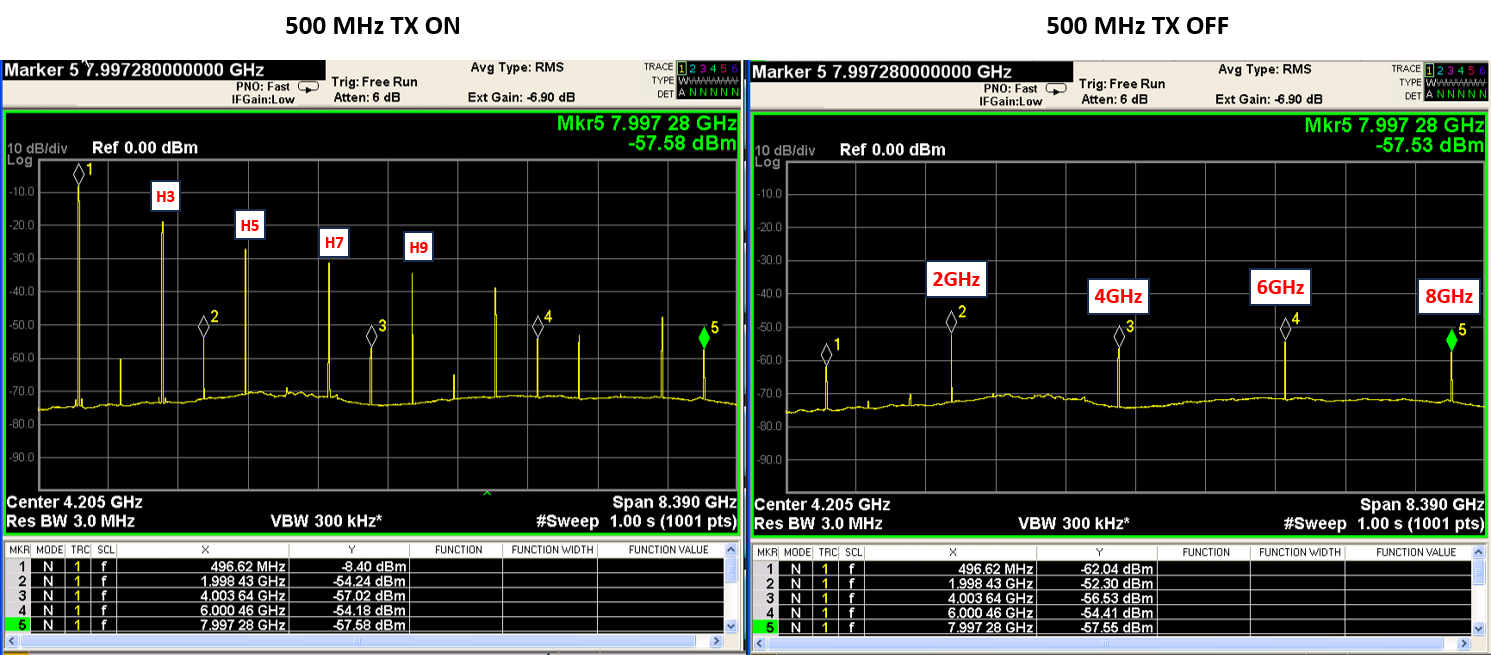
Task: Click green marker 5 diamond in left plot
Action: pyautogui.click(x=704, y=338)
